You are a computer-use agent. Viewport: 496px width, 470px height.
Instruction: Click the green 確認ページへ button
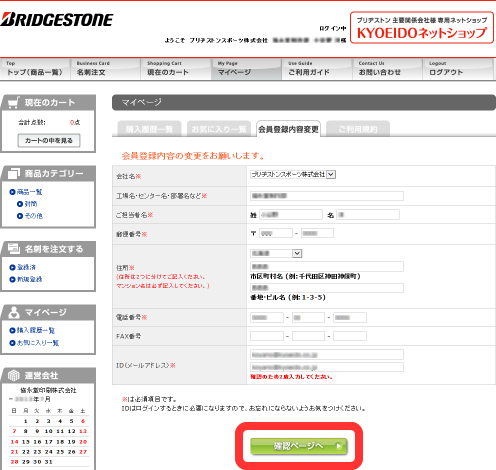[299, 446]
